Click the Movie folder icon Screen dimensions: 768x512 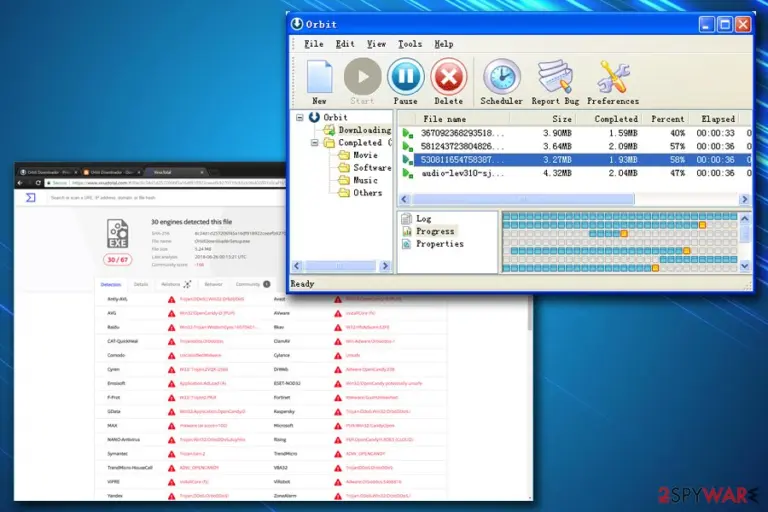(x=344, y=155)
